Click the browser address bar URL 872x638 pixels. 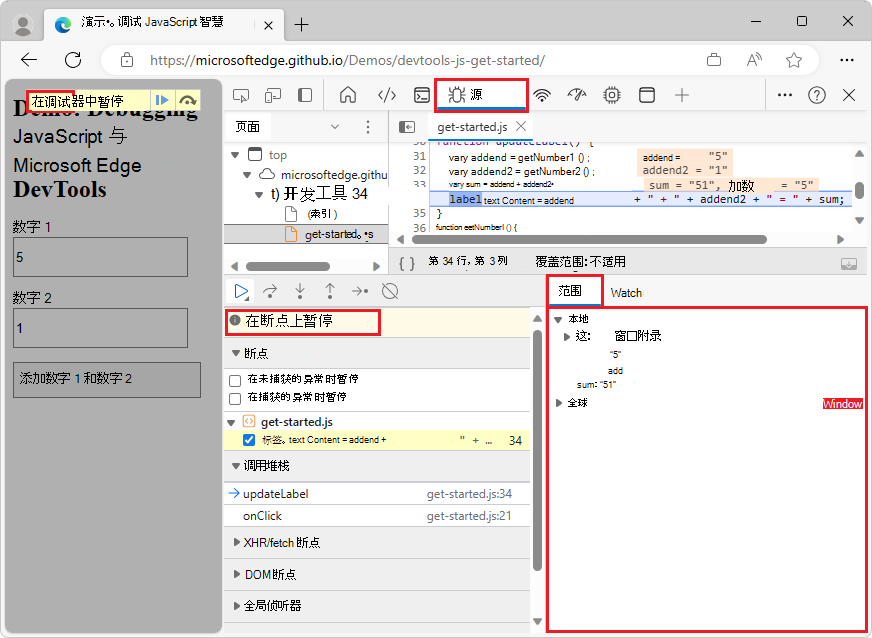(348, 60)
